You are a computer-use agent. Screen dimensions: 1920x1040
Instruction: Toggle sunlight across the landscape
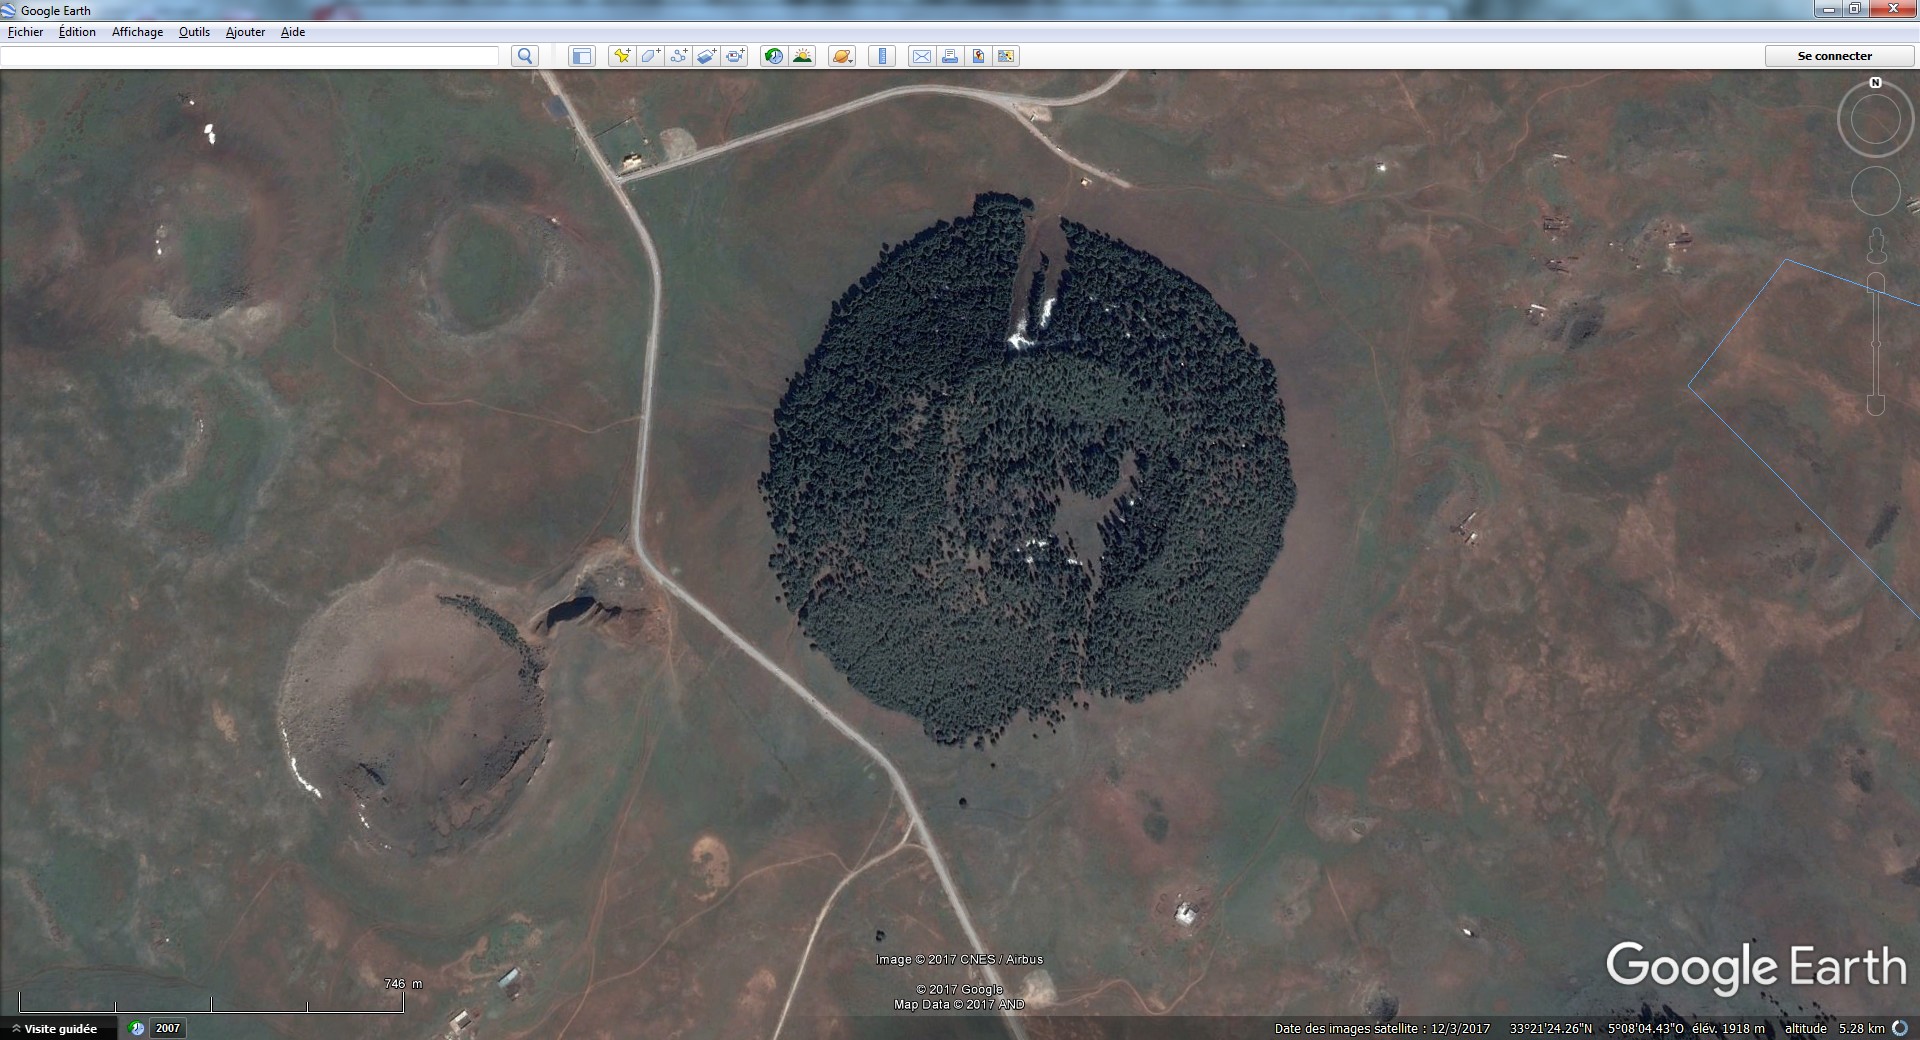802,56
